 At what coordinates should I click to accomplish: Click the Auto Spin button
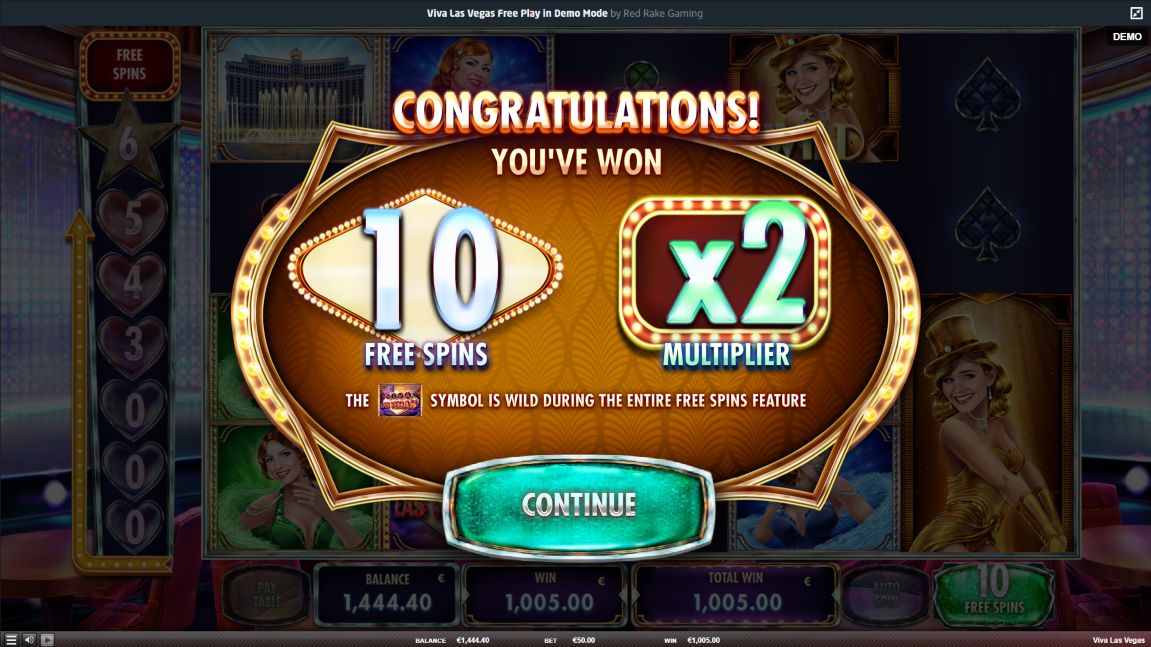(x=886, y=595)
